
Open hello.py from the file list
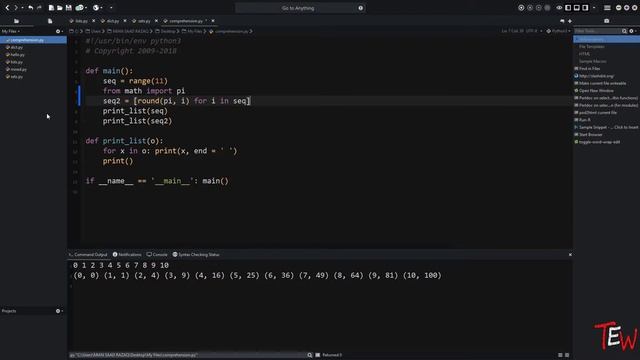(x=16, y=55)
